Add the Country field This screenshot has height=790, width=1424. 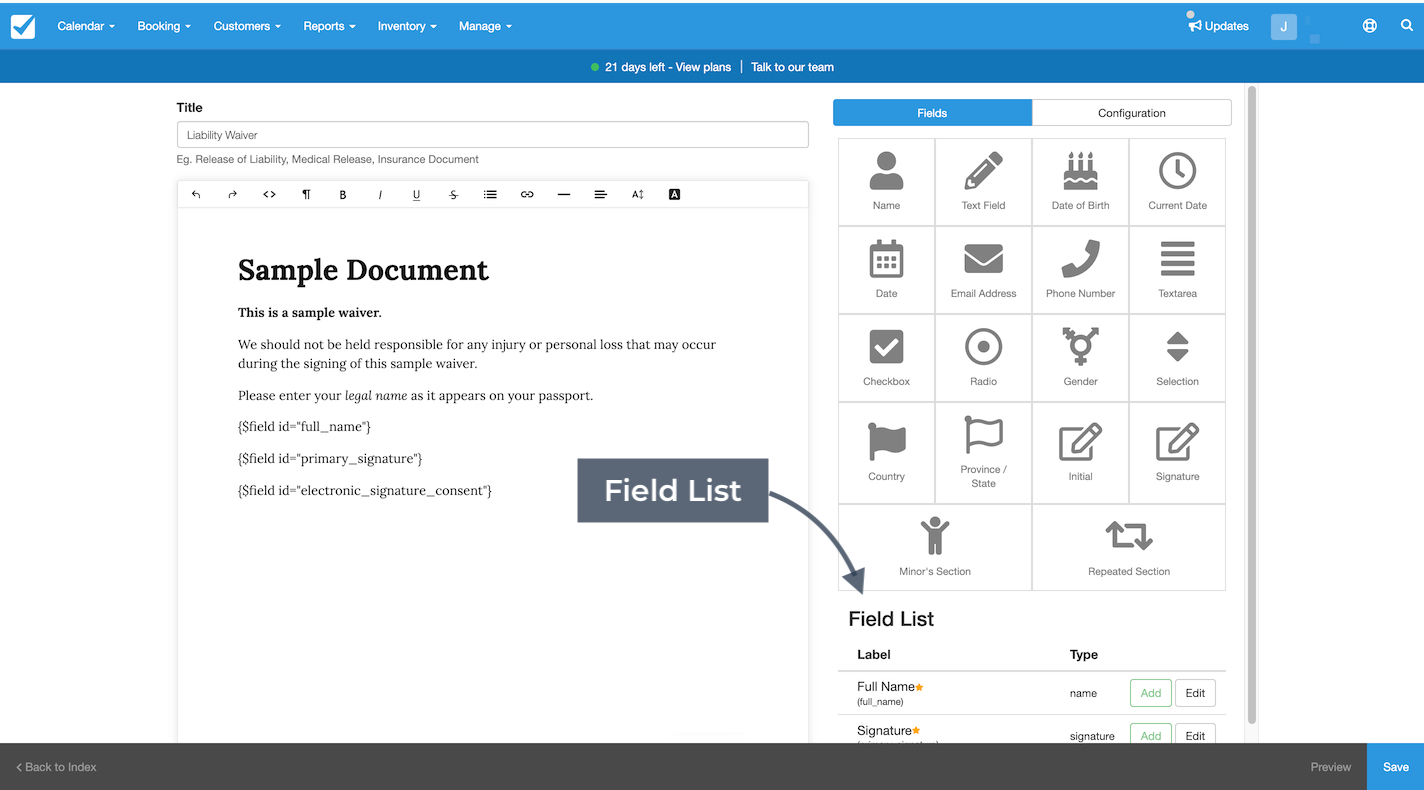point(886,453)
